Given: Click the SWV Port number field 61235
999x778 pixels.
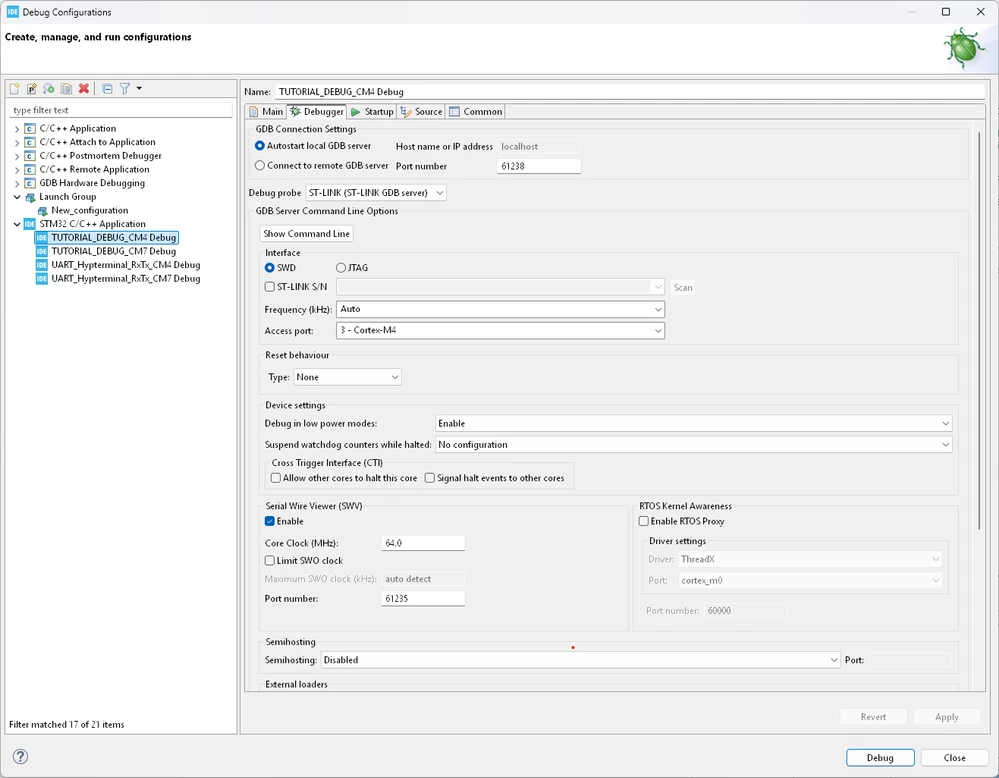Looking at the screenshot, I should coord(423,598).
